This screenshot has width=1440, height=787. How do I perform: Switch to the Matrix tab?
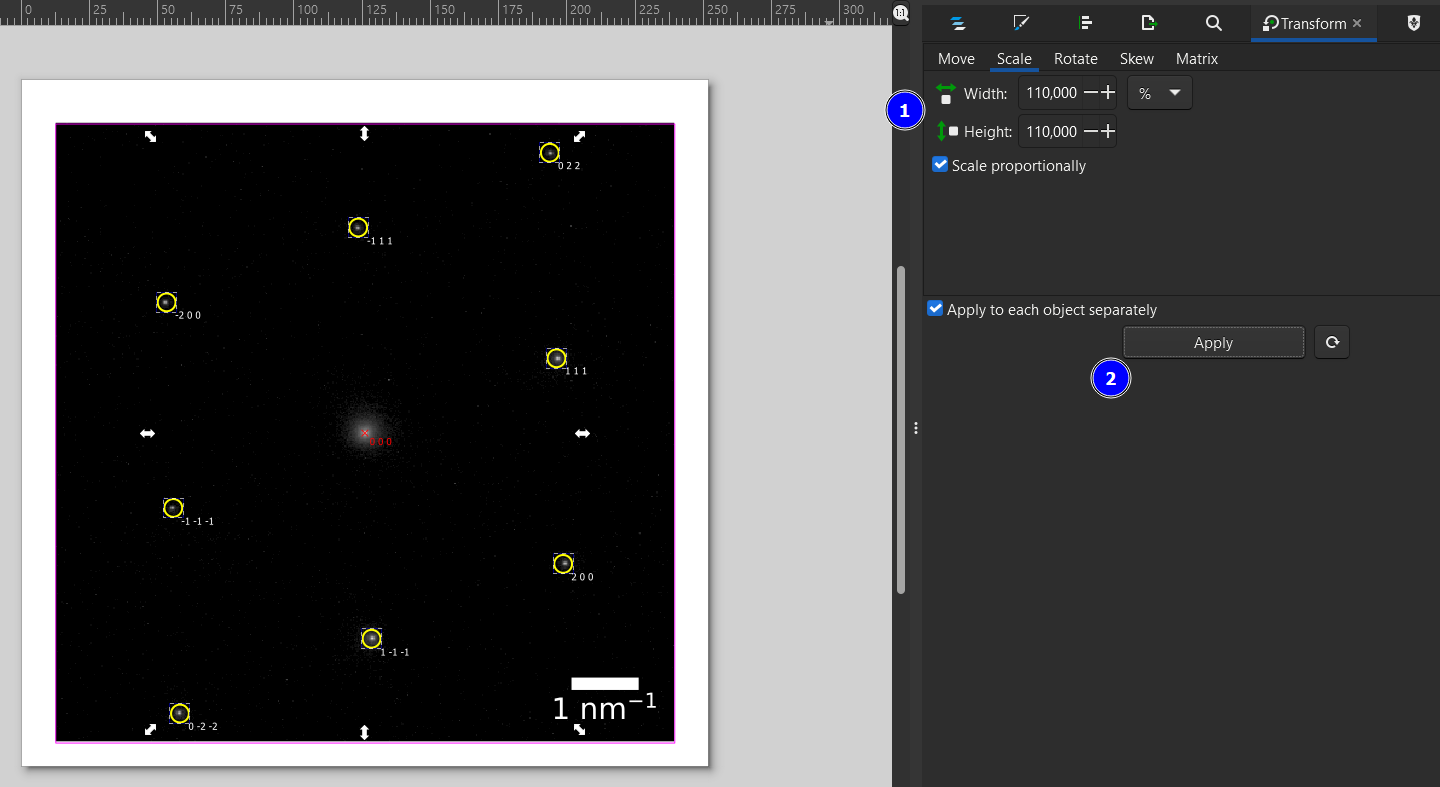(1197, 59)
